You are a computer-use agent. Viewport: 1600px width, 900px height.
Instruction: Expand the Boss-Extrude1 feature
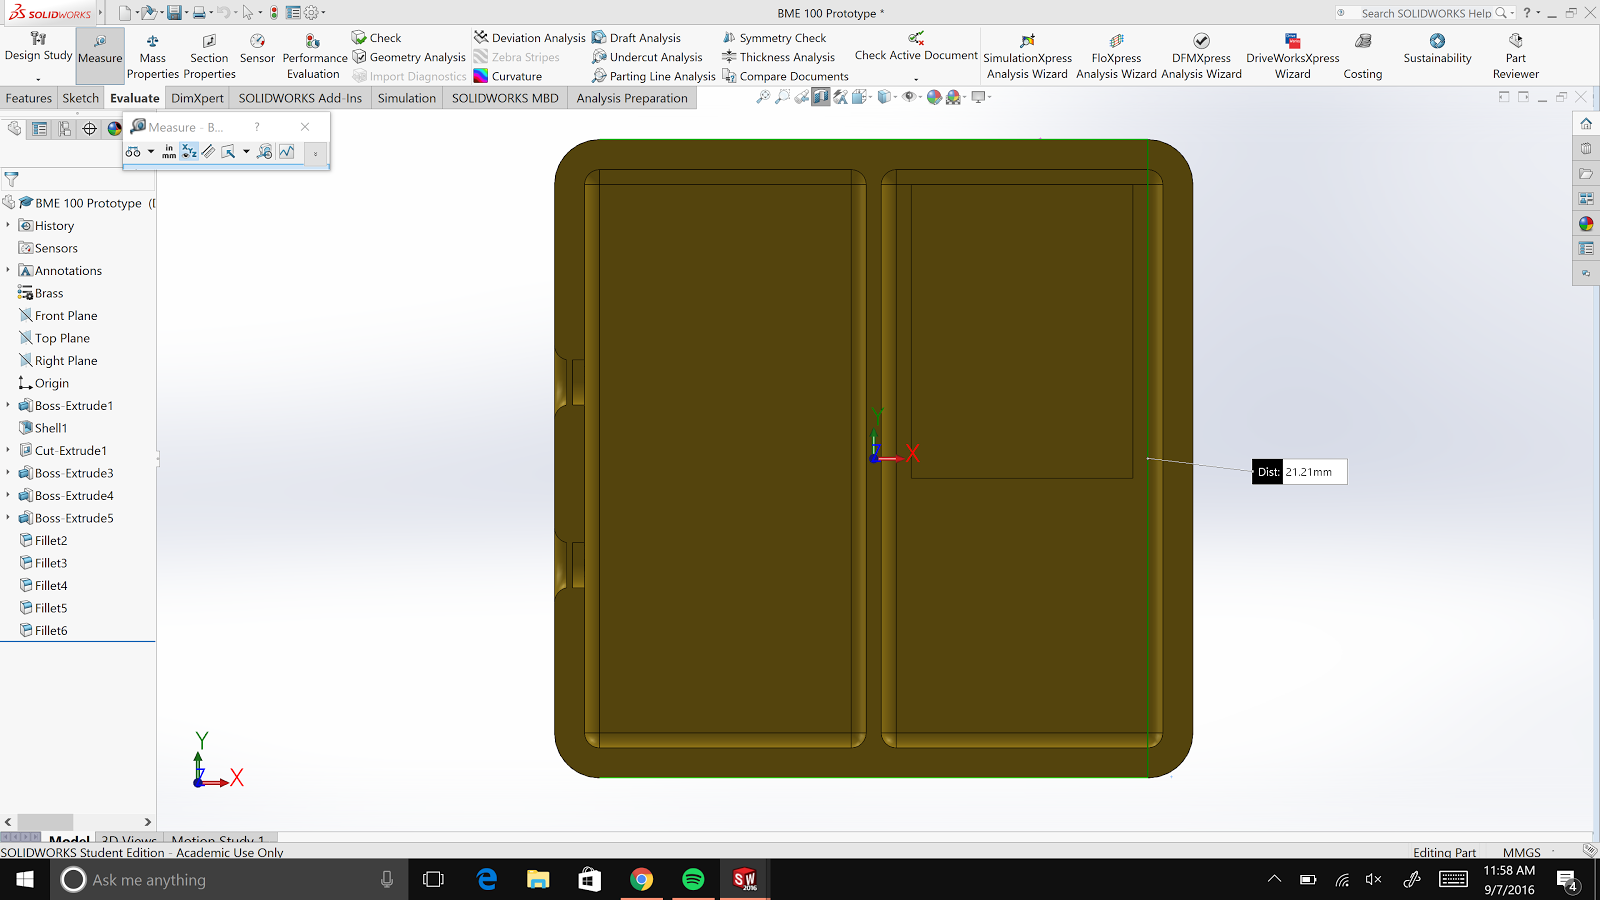point(8,406)
